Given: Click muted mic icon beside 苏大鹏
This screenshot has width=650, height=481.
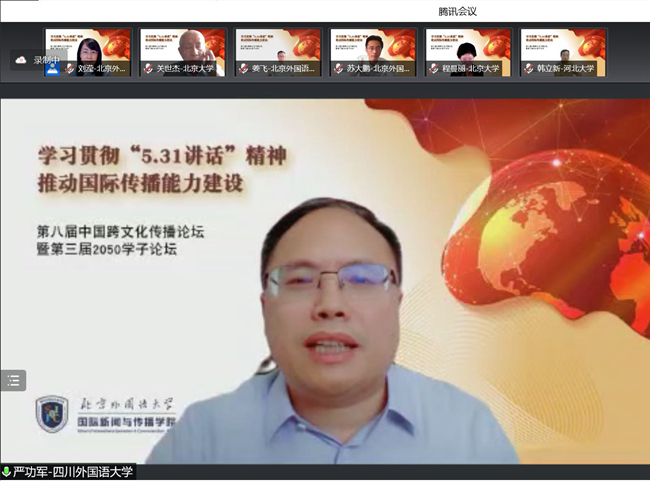Looking at the screenshot, I should (x=338, y=68).
